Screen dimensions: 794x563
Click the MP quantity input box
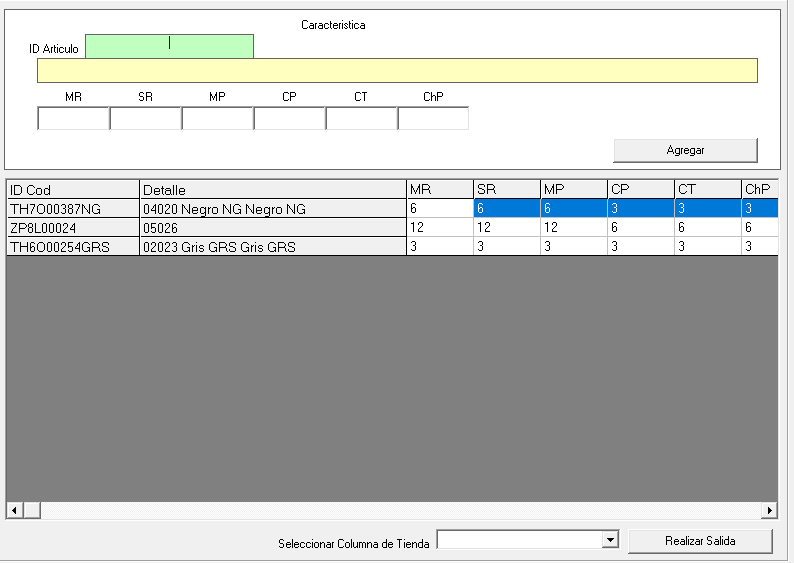(x=217, y=119)
